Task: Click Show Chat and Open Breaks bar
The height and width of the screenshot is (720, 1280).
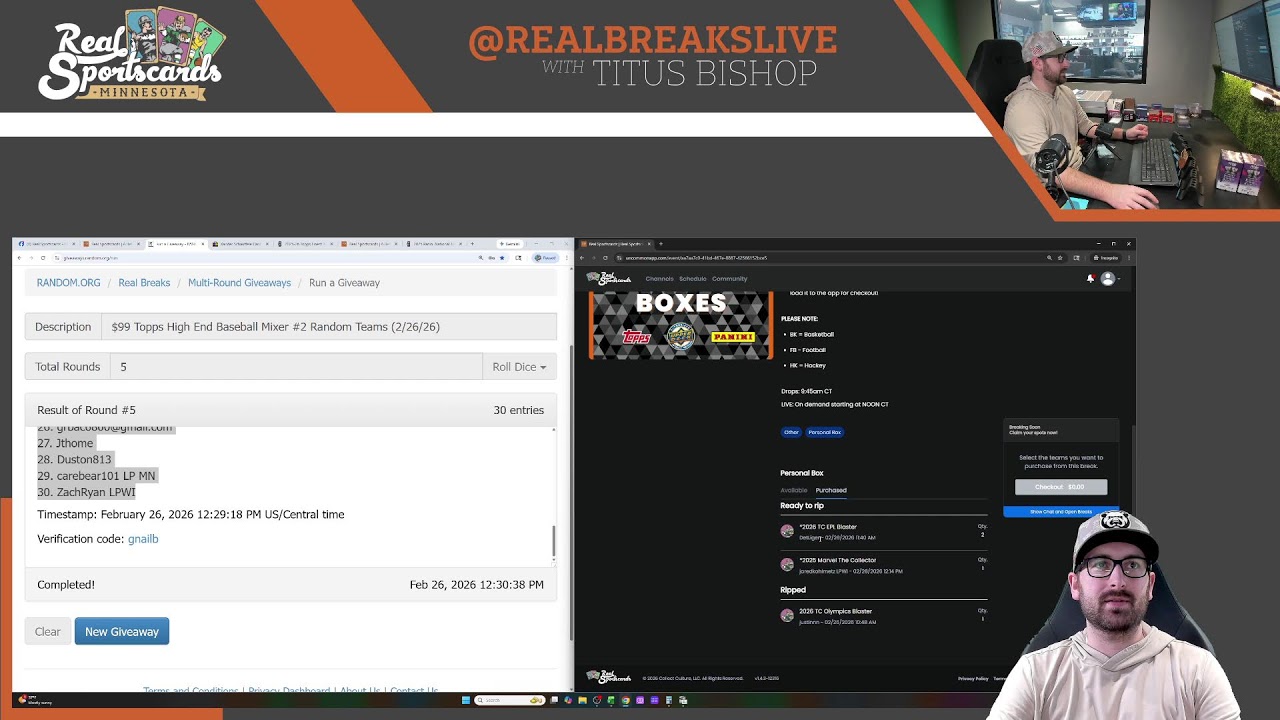Action: click(1061, 512)
